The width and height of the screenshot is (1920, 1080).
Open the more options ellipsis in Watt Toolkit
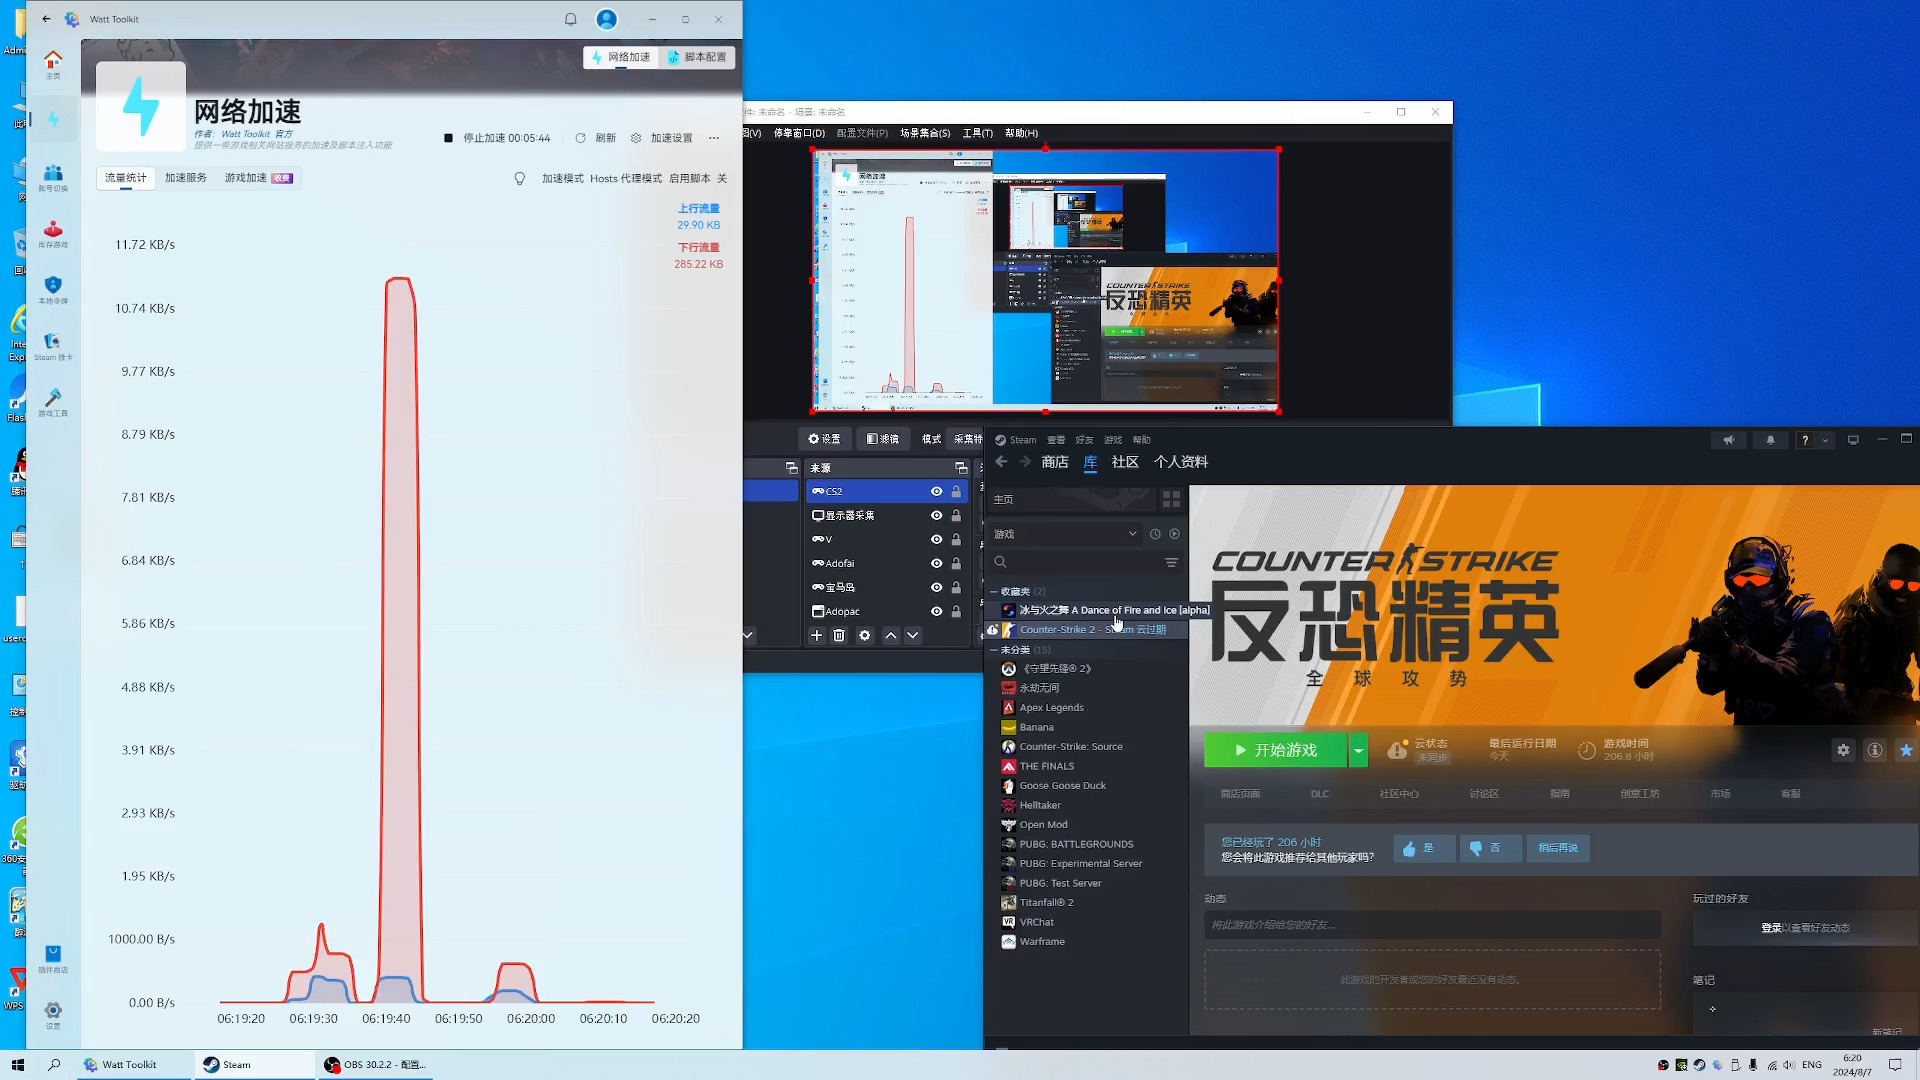click(x=714, y=138)
